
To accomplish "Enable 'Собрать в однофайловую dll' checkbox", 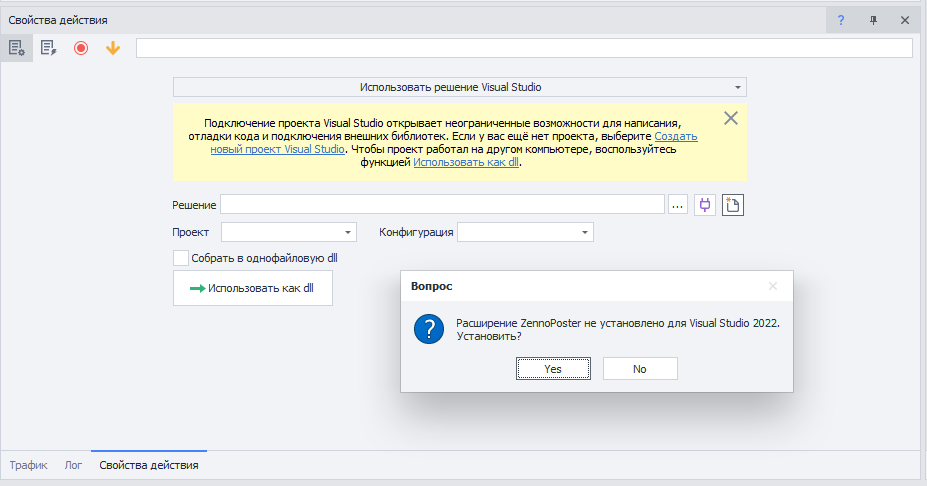I will [x=181, y=258].
